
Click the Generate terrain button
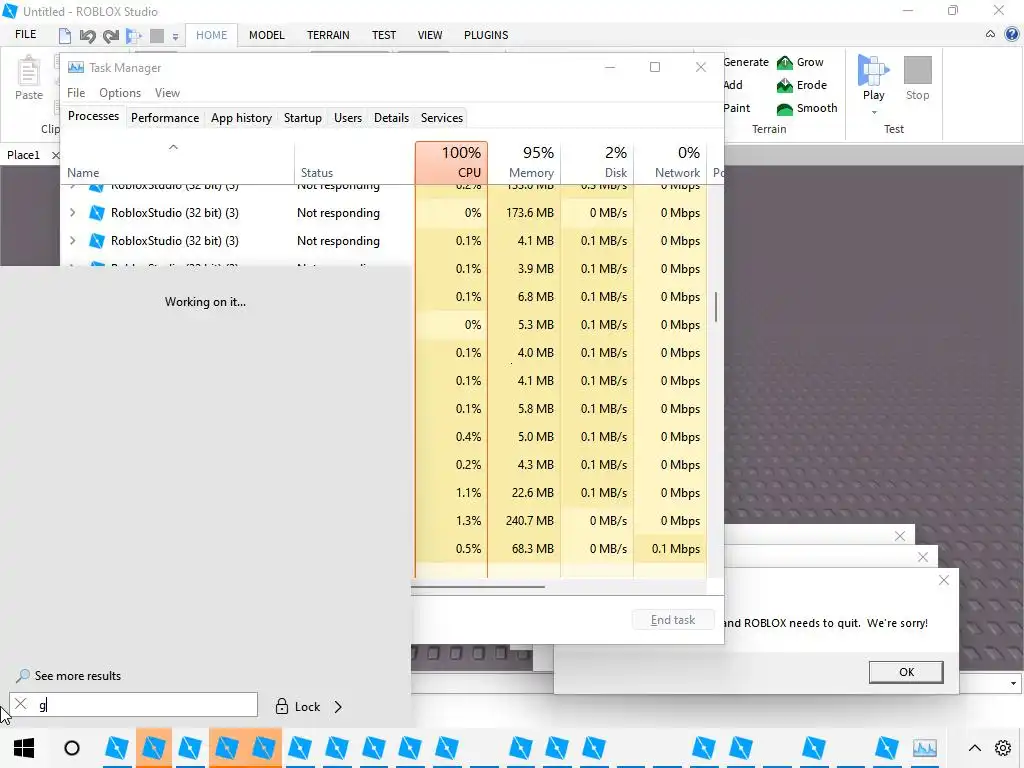[746, 63]
